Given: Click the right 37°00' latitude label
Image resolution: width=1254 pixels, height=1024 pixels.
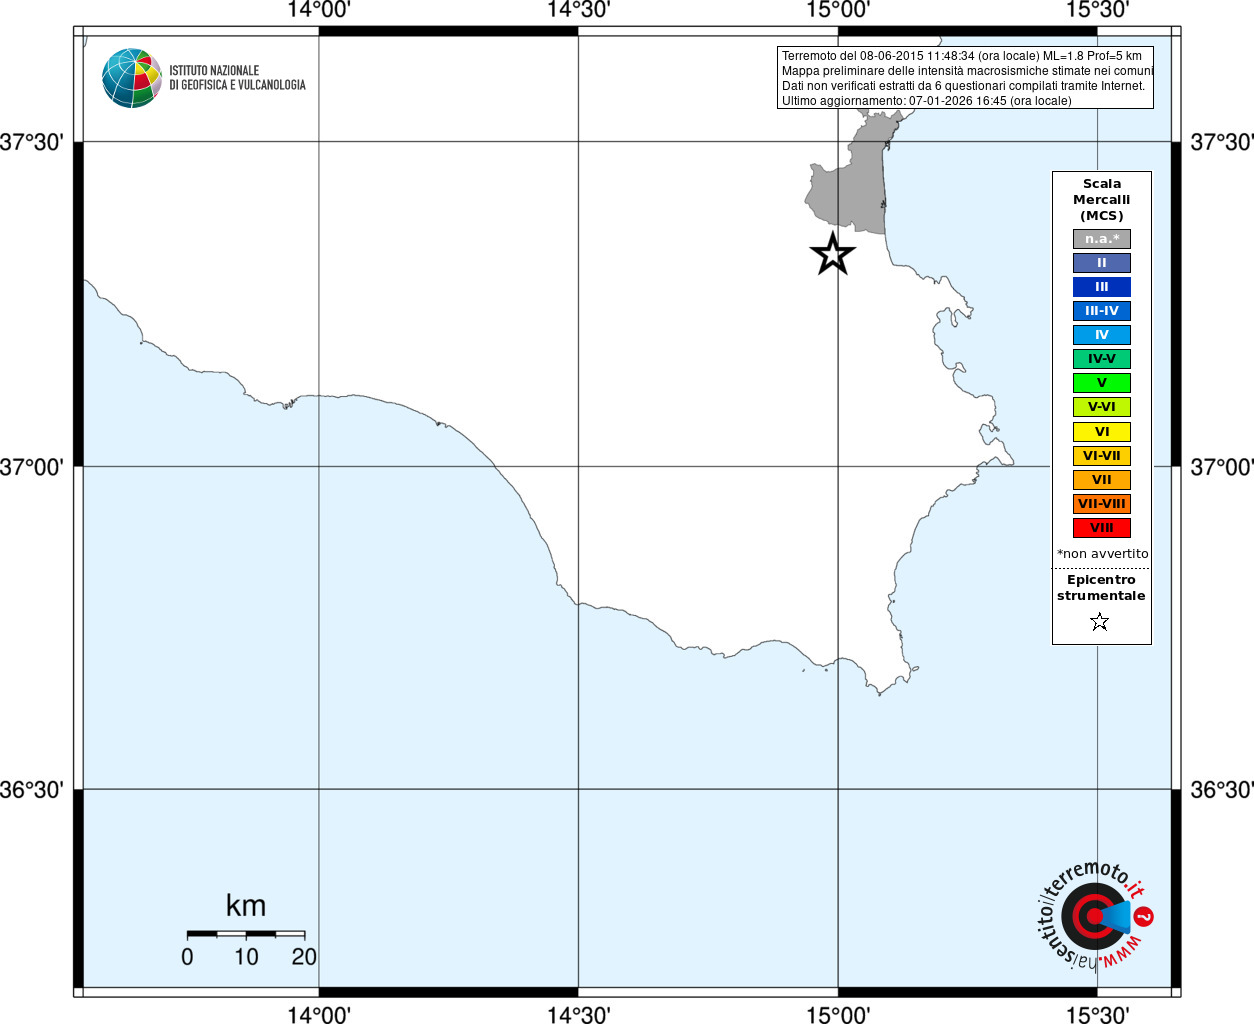Looking at the screenshot, I should (x=1221, y=467).
